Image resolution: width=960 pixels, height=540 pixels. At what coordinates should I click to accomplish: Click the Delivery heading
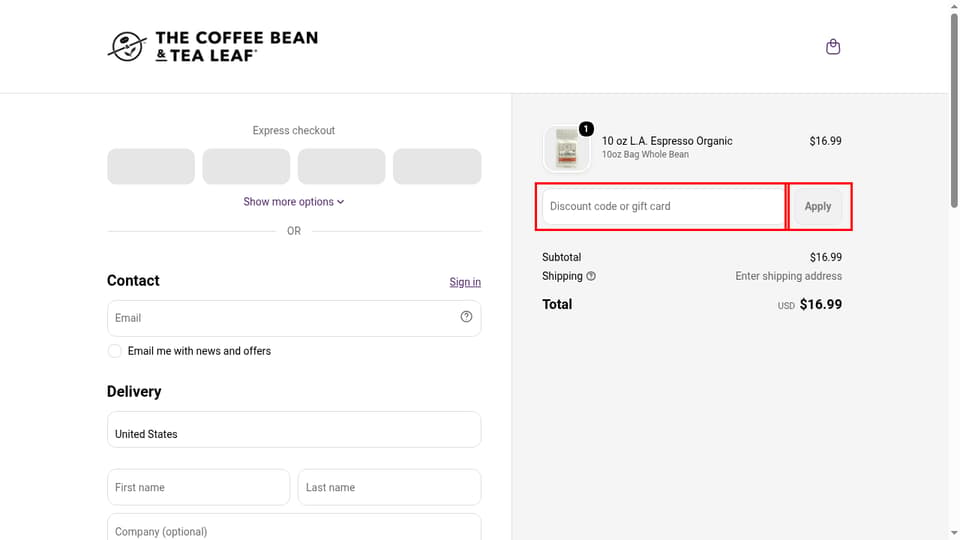pos(134,391)
